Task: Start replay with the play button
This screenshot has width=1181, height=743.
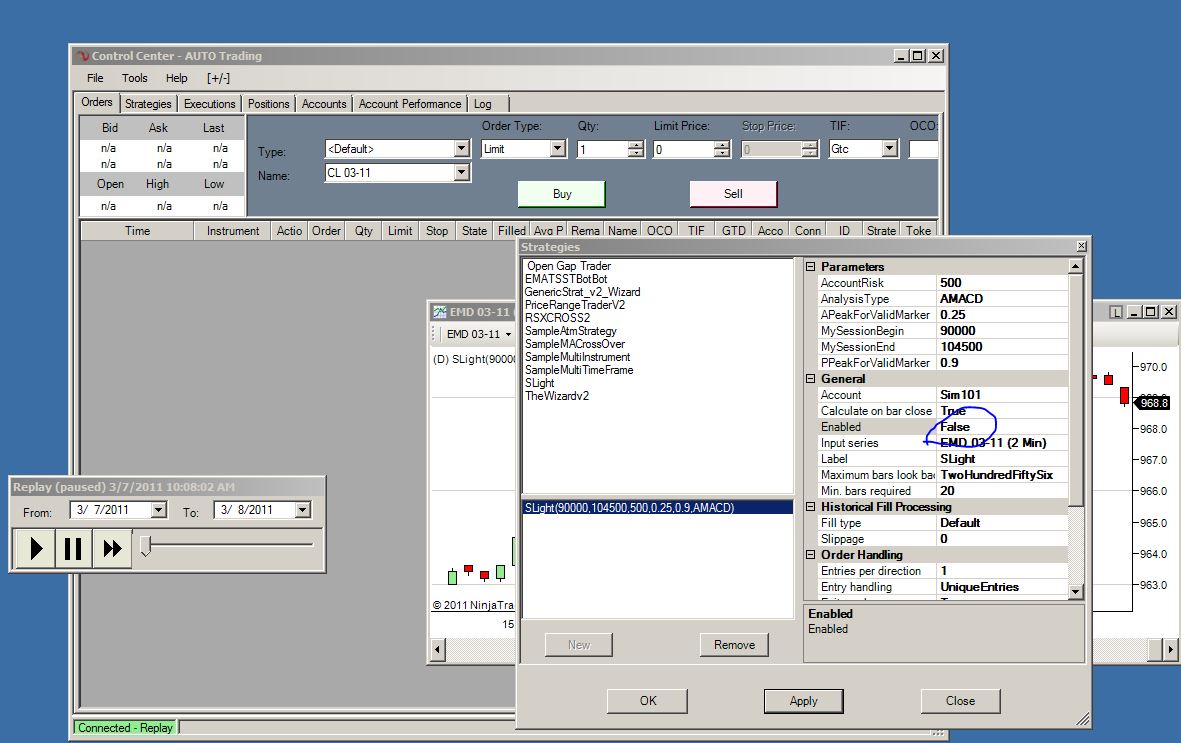Action: [35, 548]
